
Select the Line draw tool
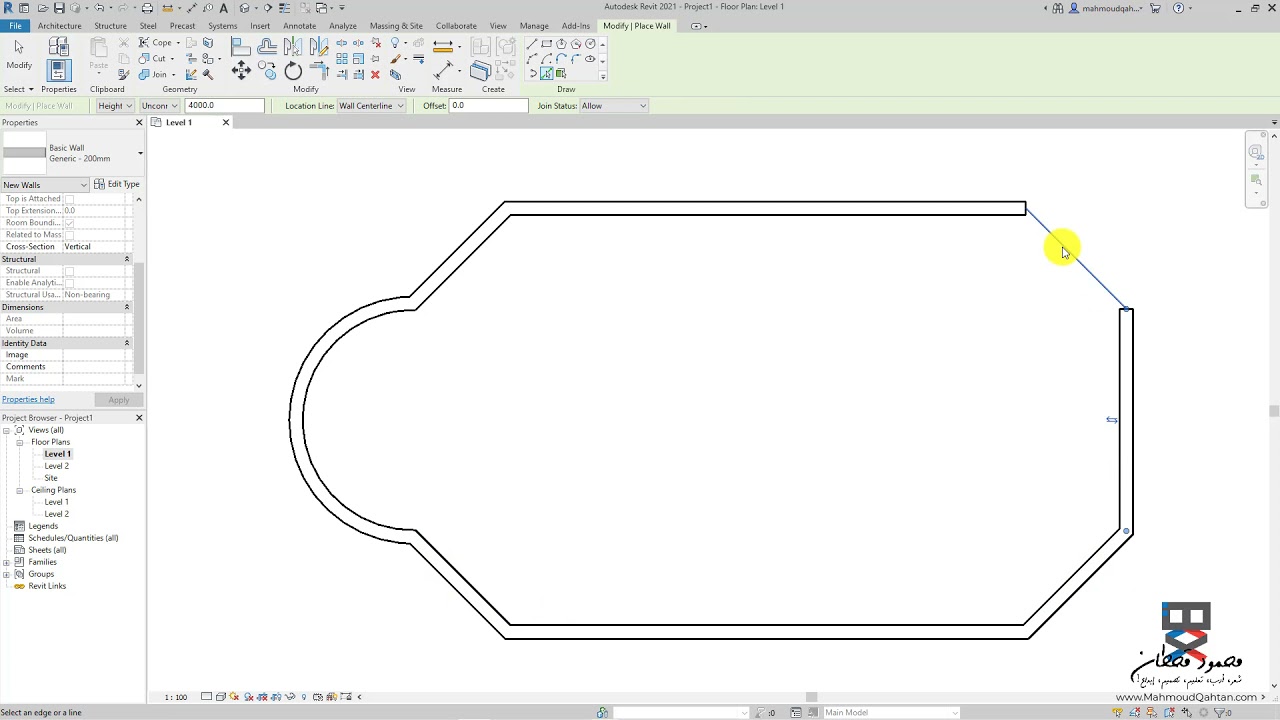pyautogui.click(x=532, y=44)
